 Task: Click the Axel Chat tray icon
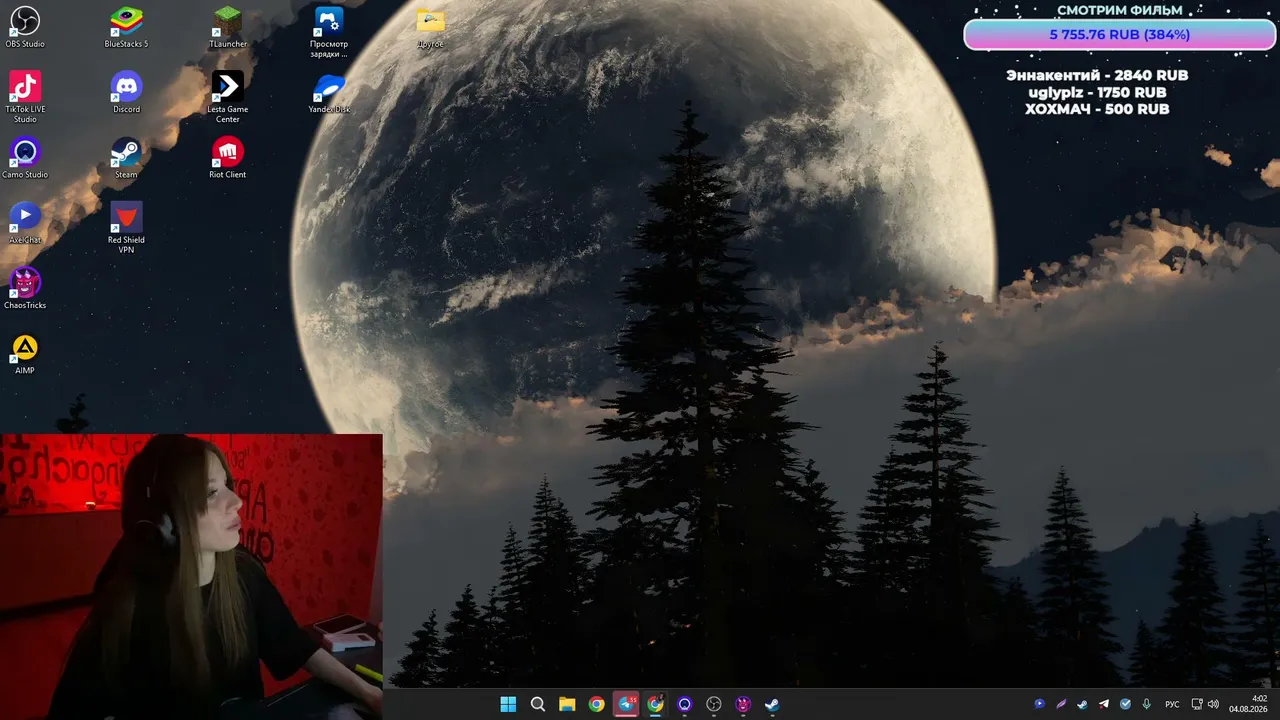1039,704
